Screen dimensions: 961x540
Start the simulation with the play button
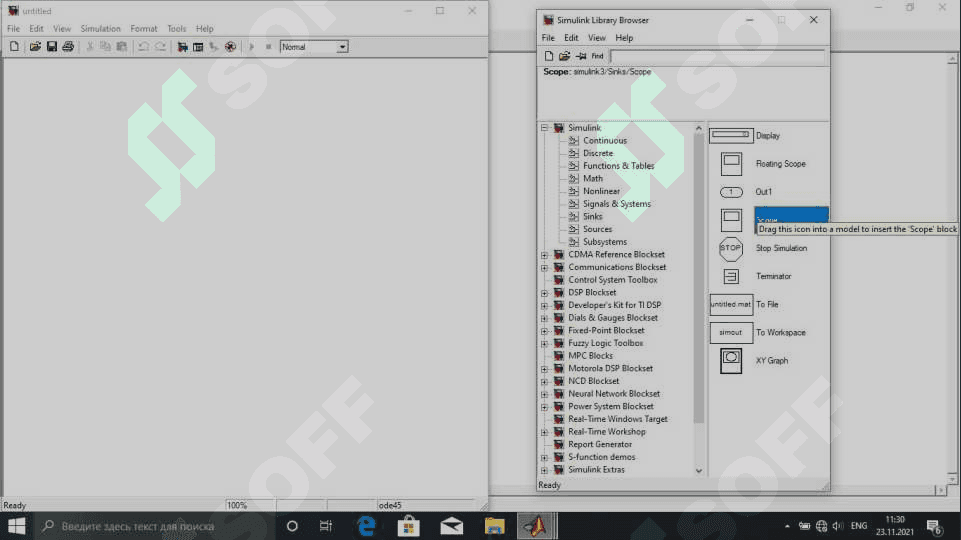point(251,47)
